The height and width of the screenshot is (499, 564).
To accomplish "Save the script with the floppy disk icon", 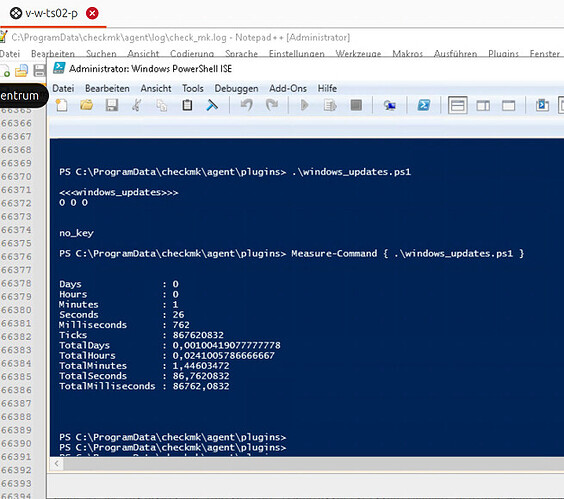I will point(112,105).
